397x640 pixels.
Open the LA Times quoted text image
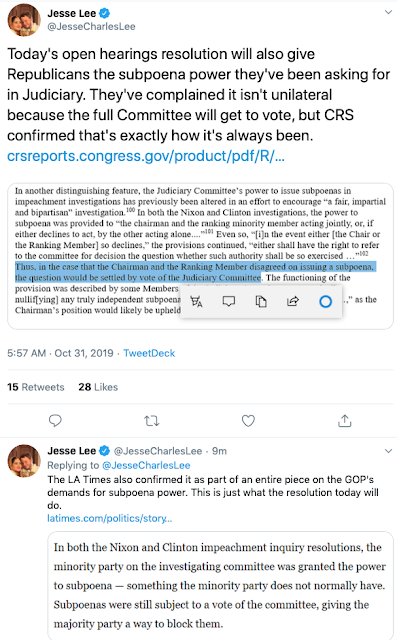[220, 585]
